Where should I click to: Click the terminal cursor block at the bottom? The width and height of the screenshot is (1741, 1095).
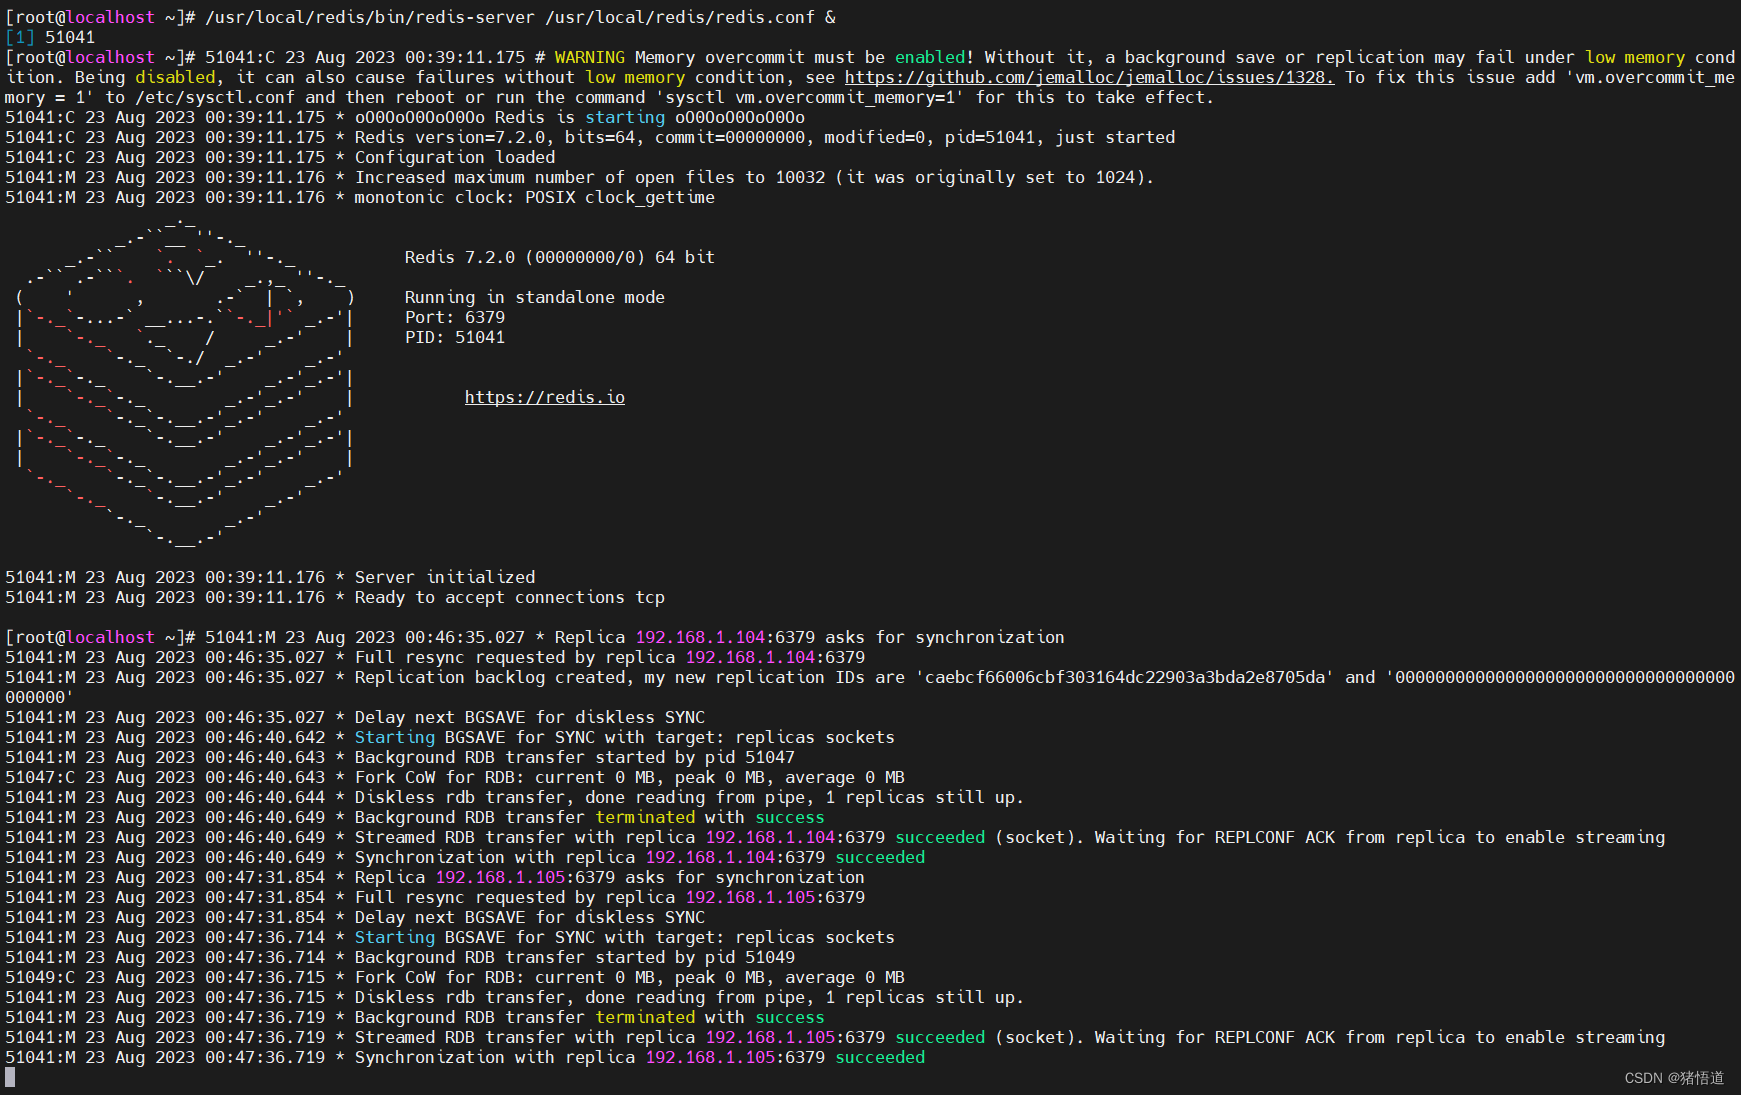click(10, 1077)
